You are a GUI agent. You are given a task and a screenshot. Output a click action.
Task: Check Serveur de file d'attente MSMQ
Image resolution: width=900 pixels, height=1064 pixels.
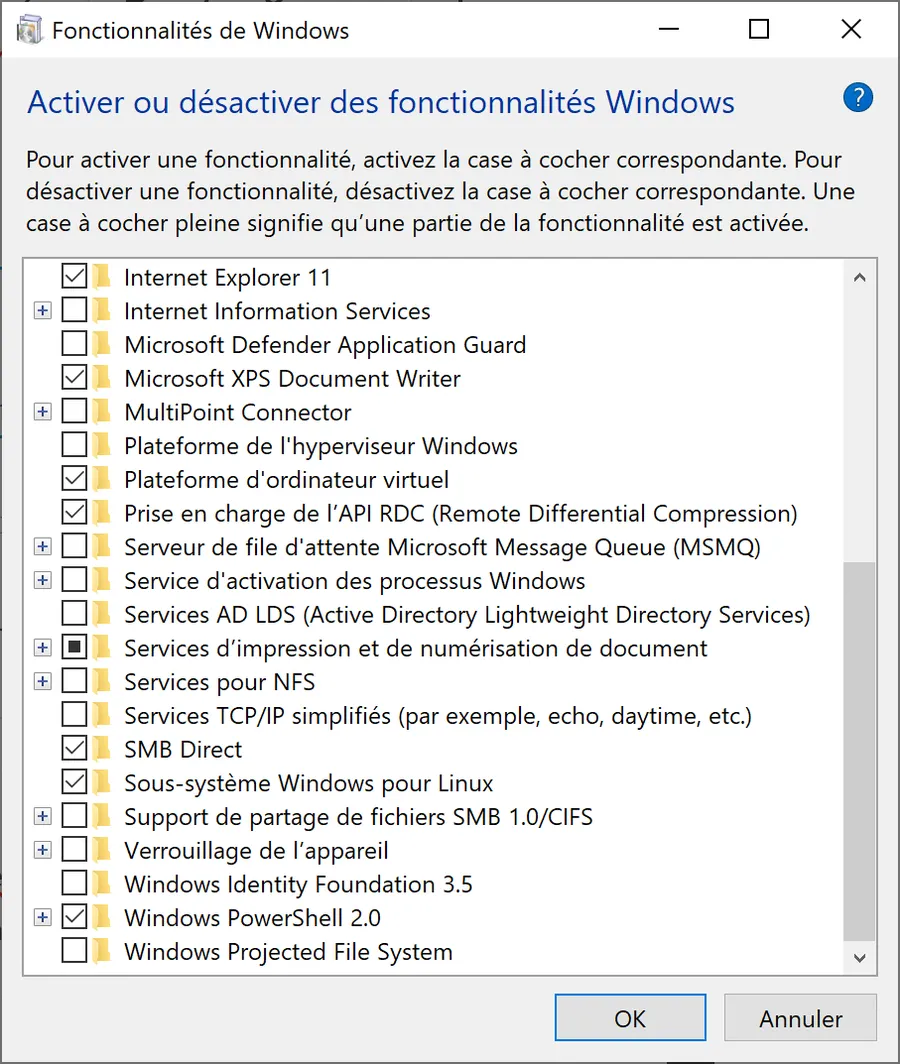click(x=74, y=546)
